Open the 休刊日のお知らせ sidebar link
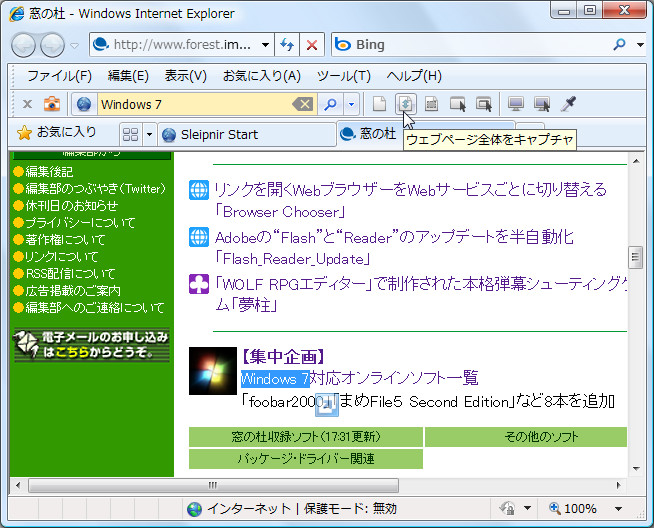The width and height of the screenshot is (654, 528). point(72,206)
